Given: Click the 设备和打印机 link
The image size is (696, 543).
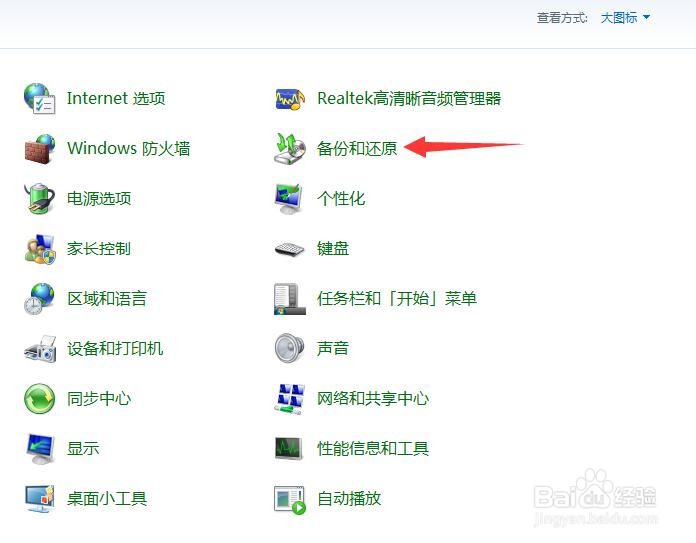Looking at the screenshot, I should 115,349.
